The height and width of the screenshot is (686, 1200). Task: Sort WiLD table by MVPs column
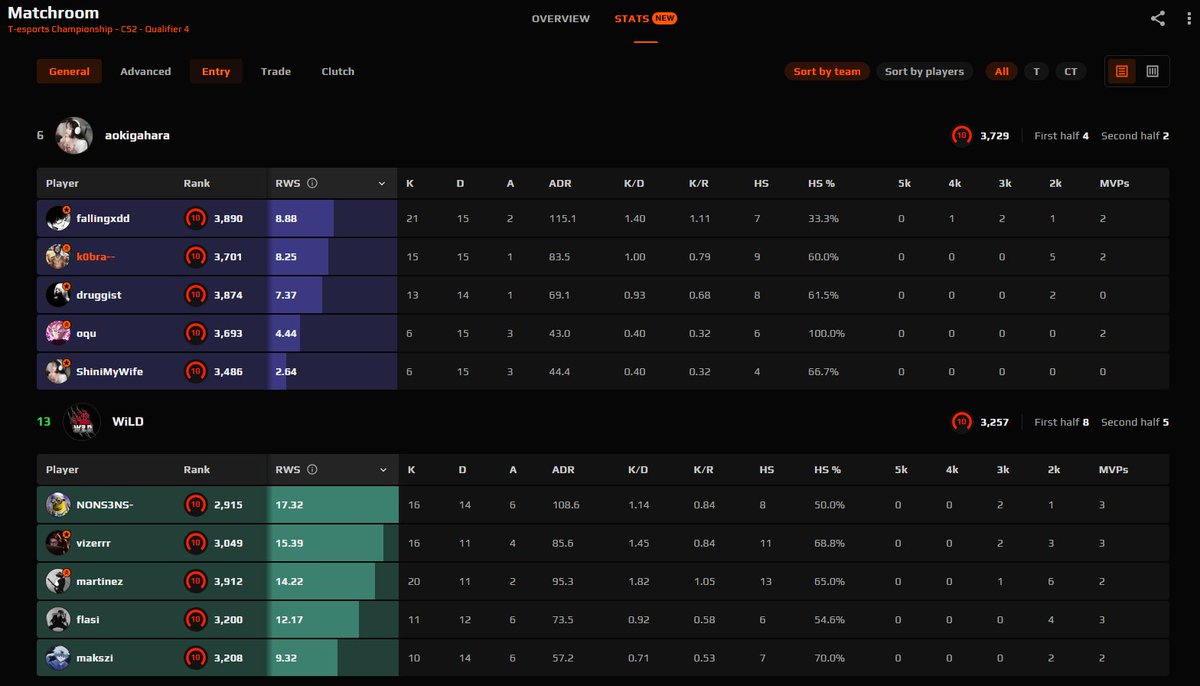(1113, 470)
